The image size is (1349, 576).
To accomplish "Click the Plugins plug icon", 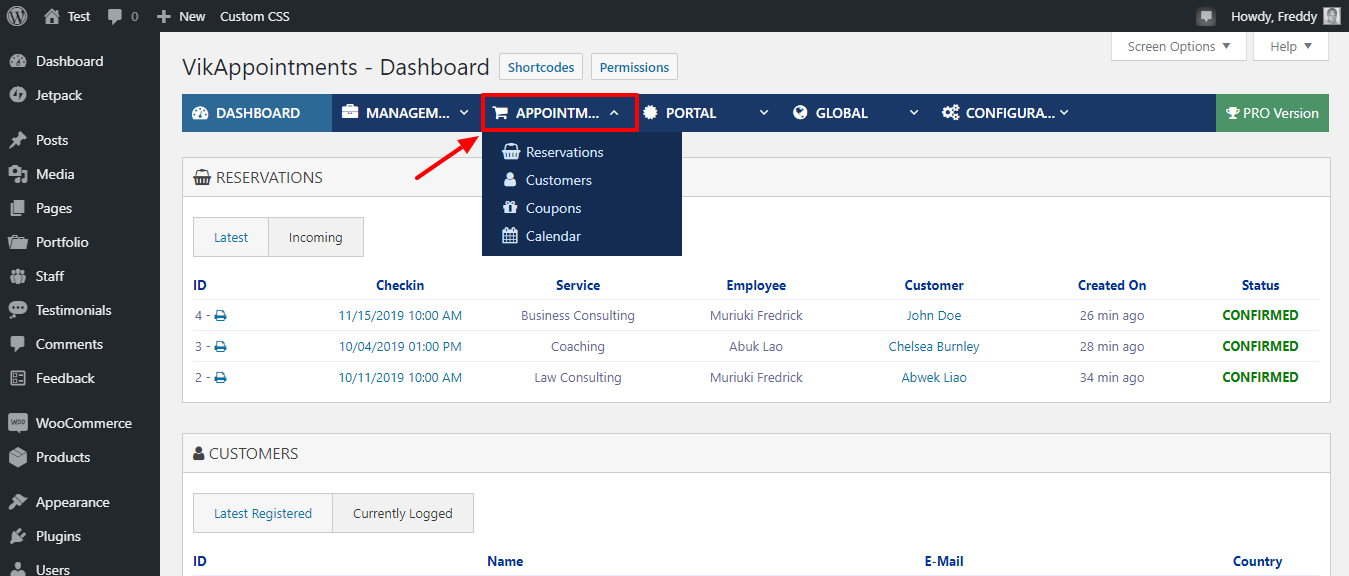I will click(x=18, y=536).
